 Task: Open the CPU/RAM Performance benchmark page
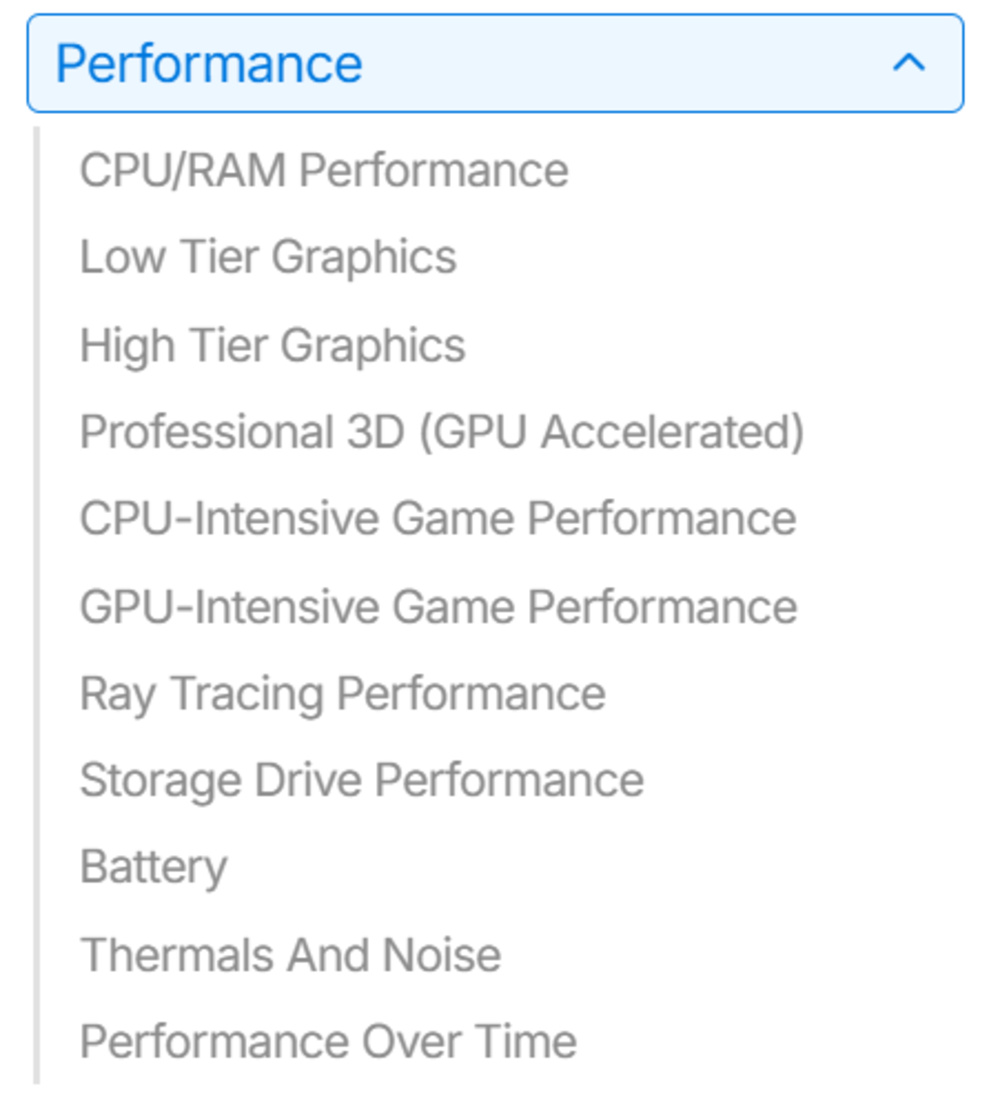pyautogui.click(x=325, y=170)
